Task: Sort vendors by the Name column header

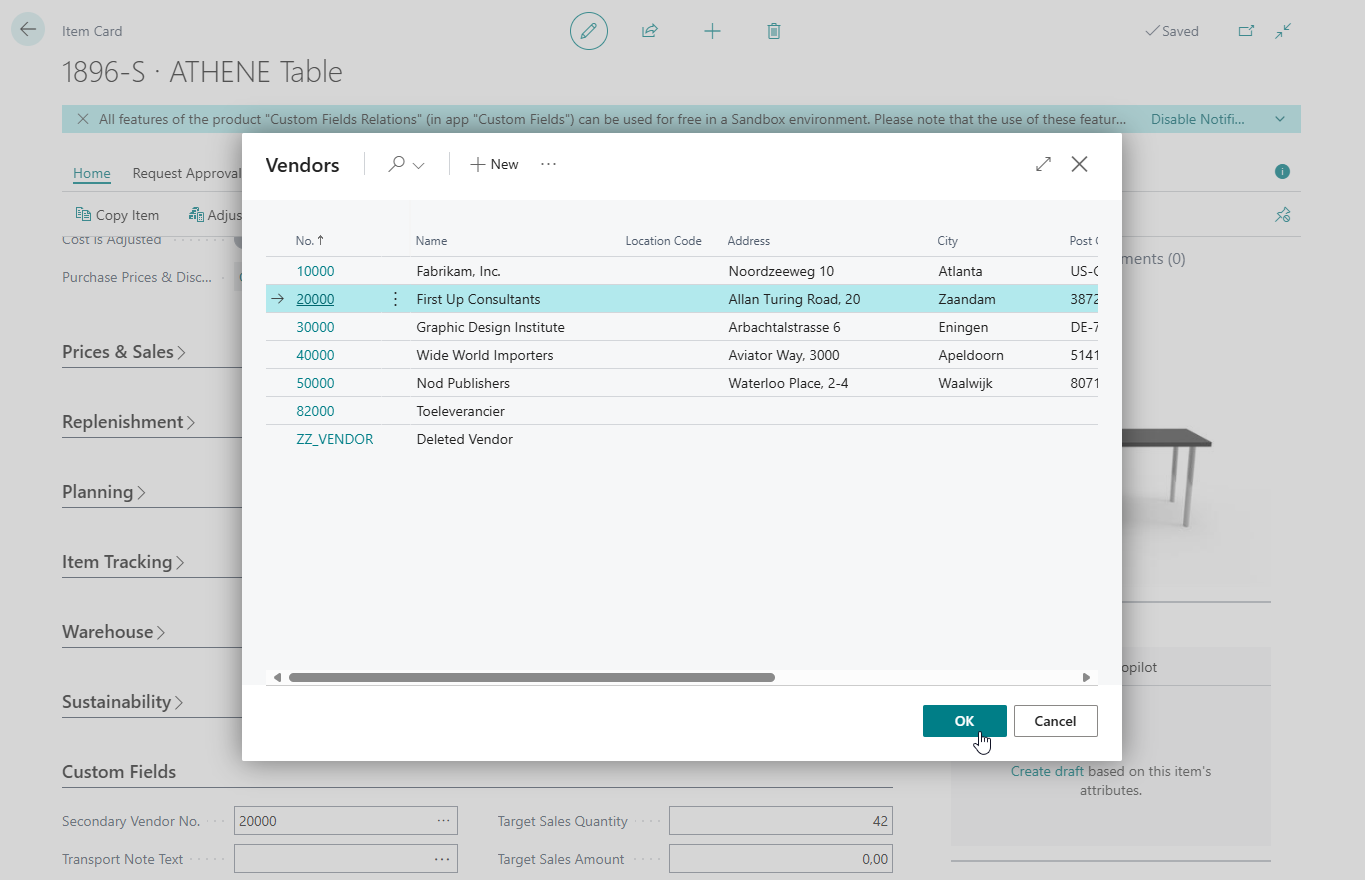Action: 432,241
